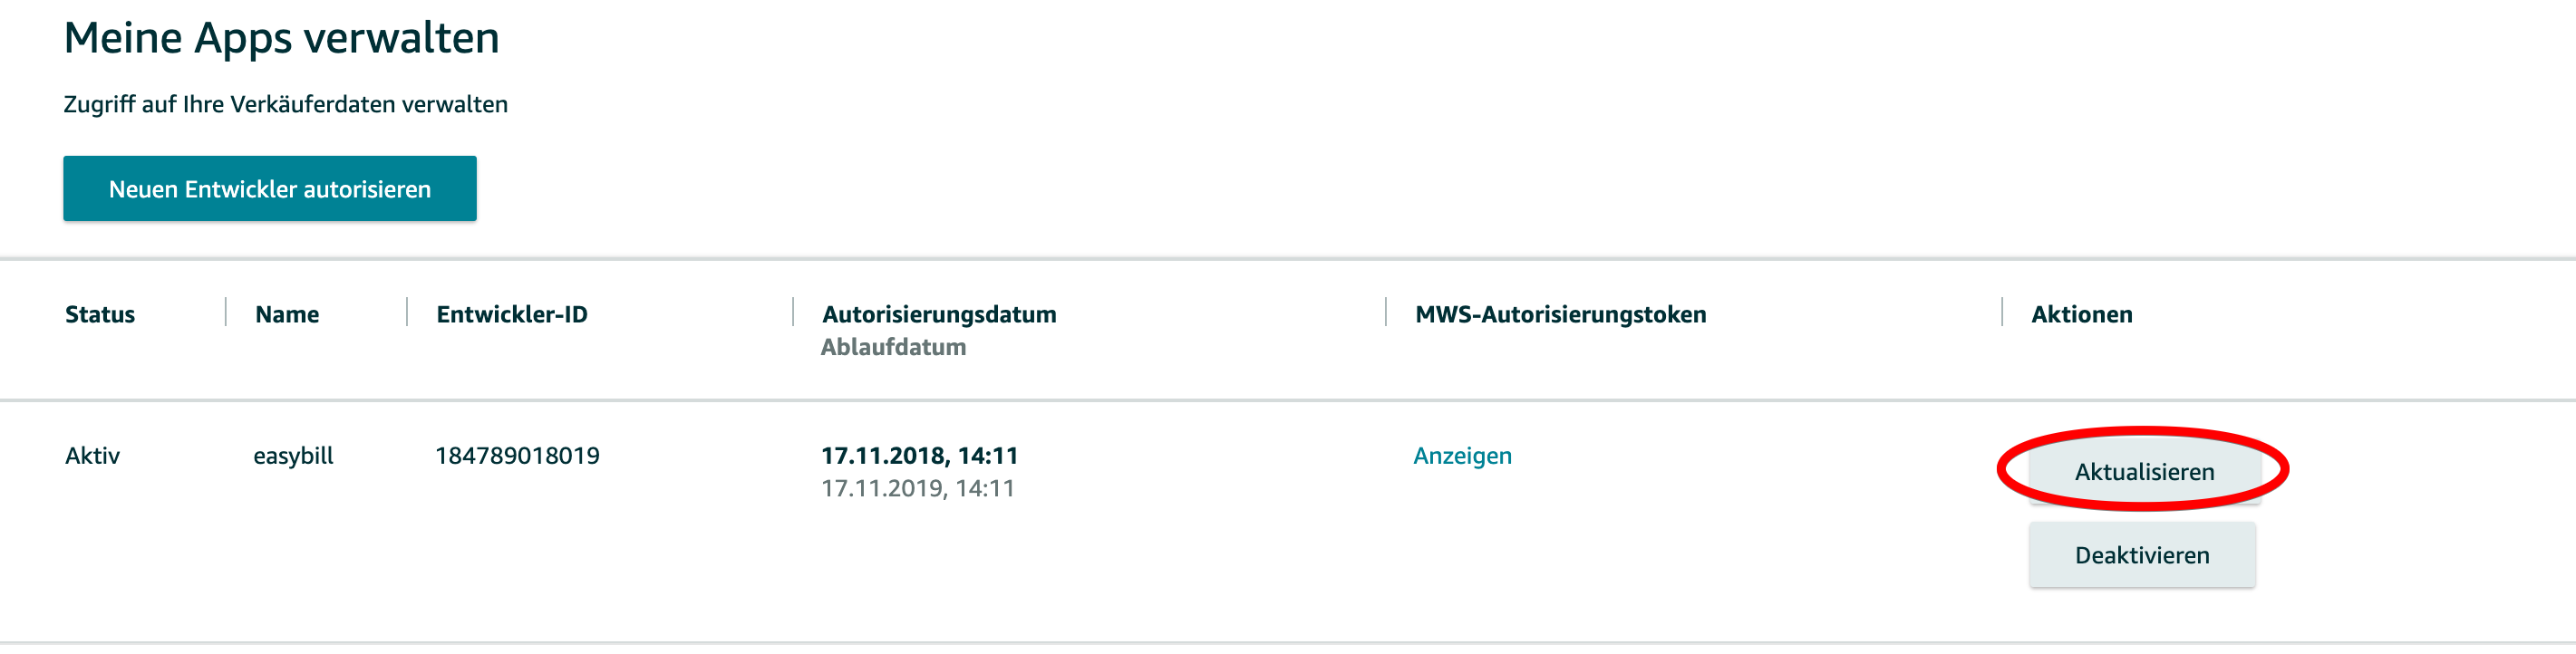The height and width of the screenshot is (654, 2576).
Task: Select the MWS-Autorisierungstoken column header
Action: tap(1560, 315)
